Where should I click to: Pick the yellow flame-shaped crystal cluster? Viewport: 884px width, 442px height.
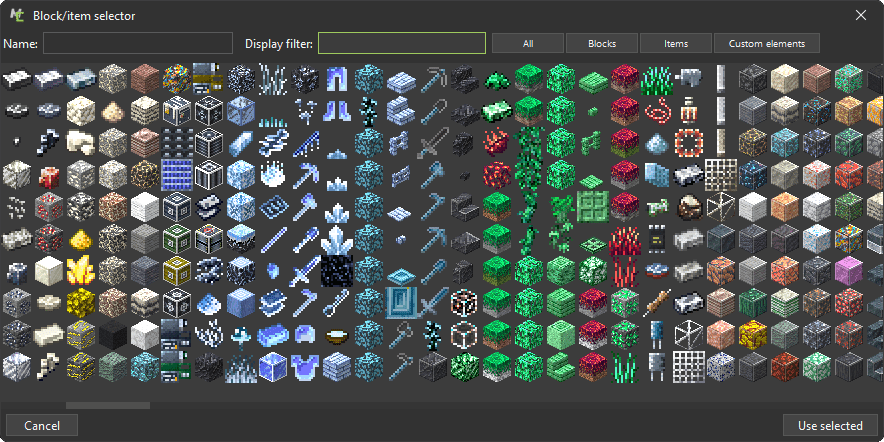click(80, 271)
